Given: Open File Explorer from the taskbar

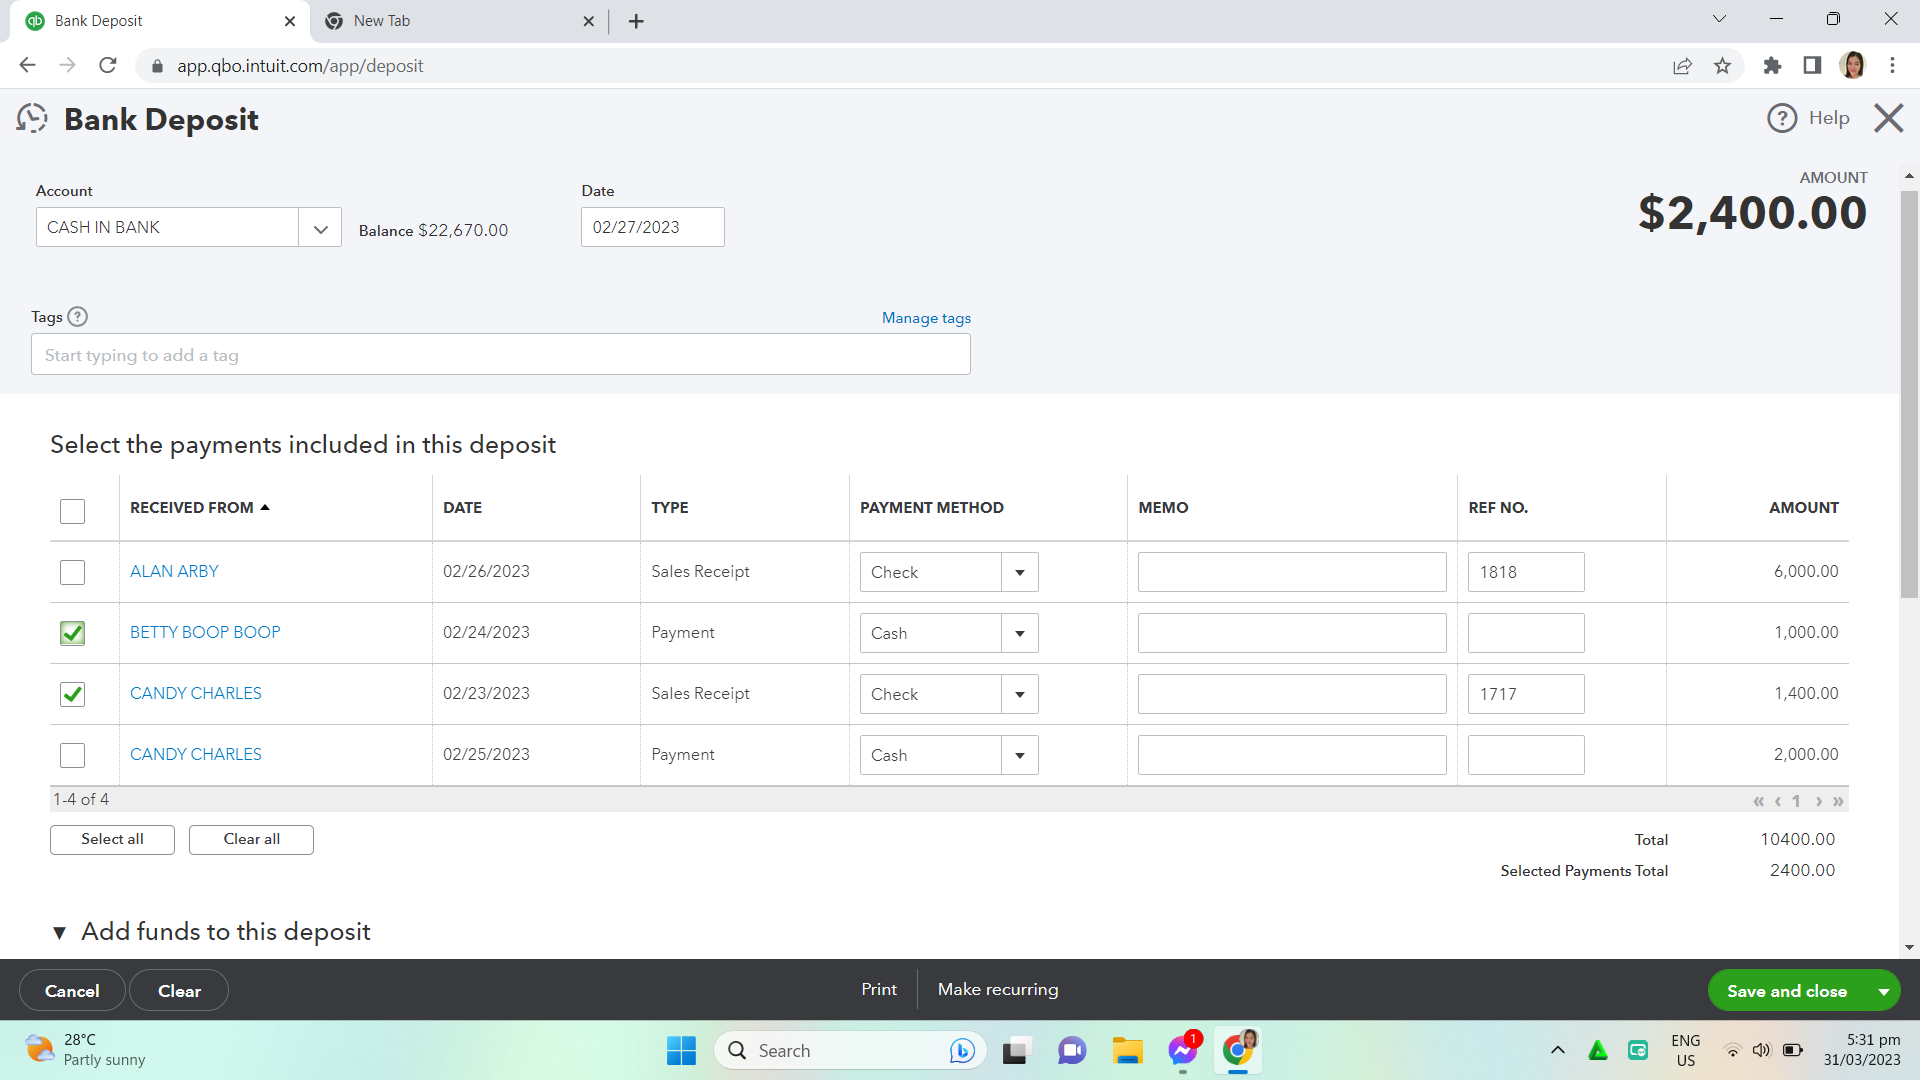Looking at the screenshot, I should point(1127,1051).
